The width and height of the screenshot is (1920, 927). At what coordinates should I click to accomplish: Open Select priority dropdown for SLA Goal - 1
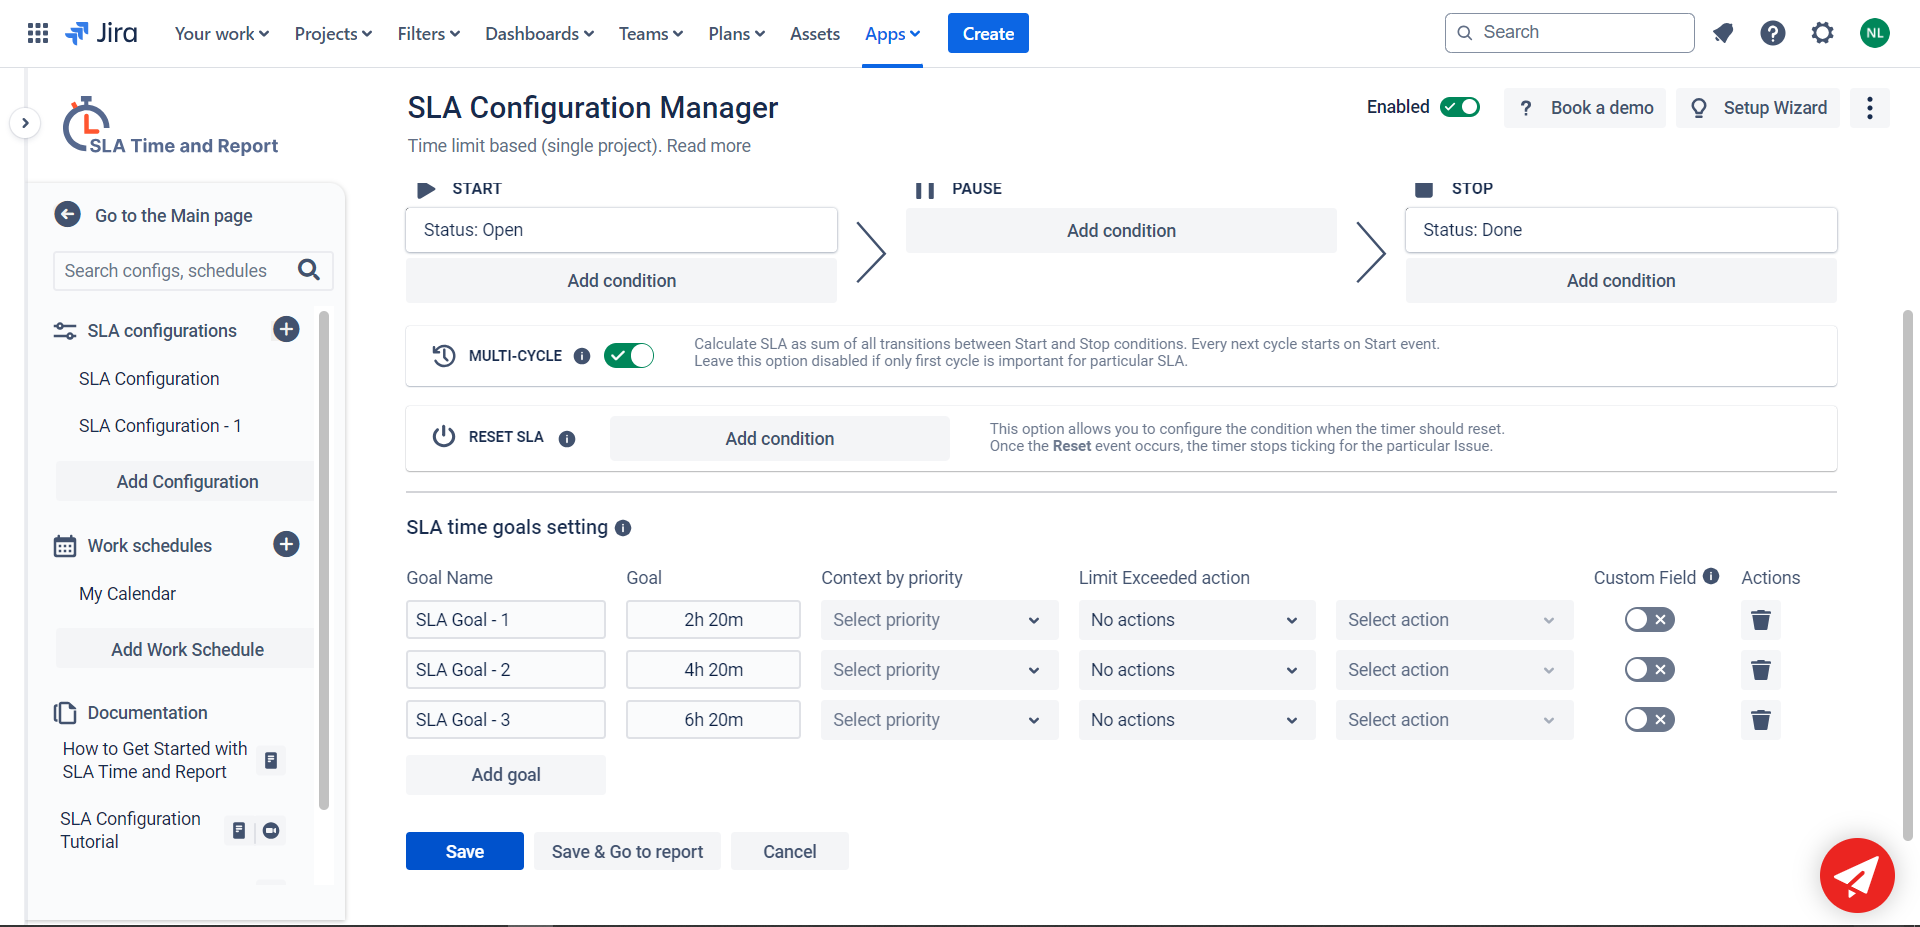[x=938, y=620]
